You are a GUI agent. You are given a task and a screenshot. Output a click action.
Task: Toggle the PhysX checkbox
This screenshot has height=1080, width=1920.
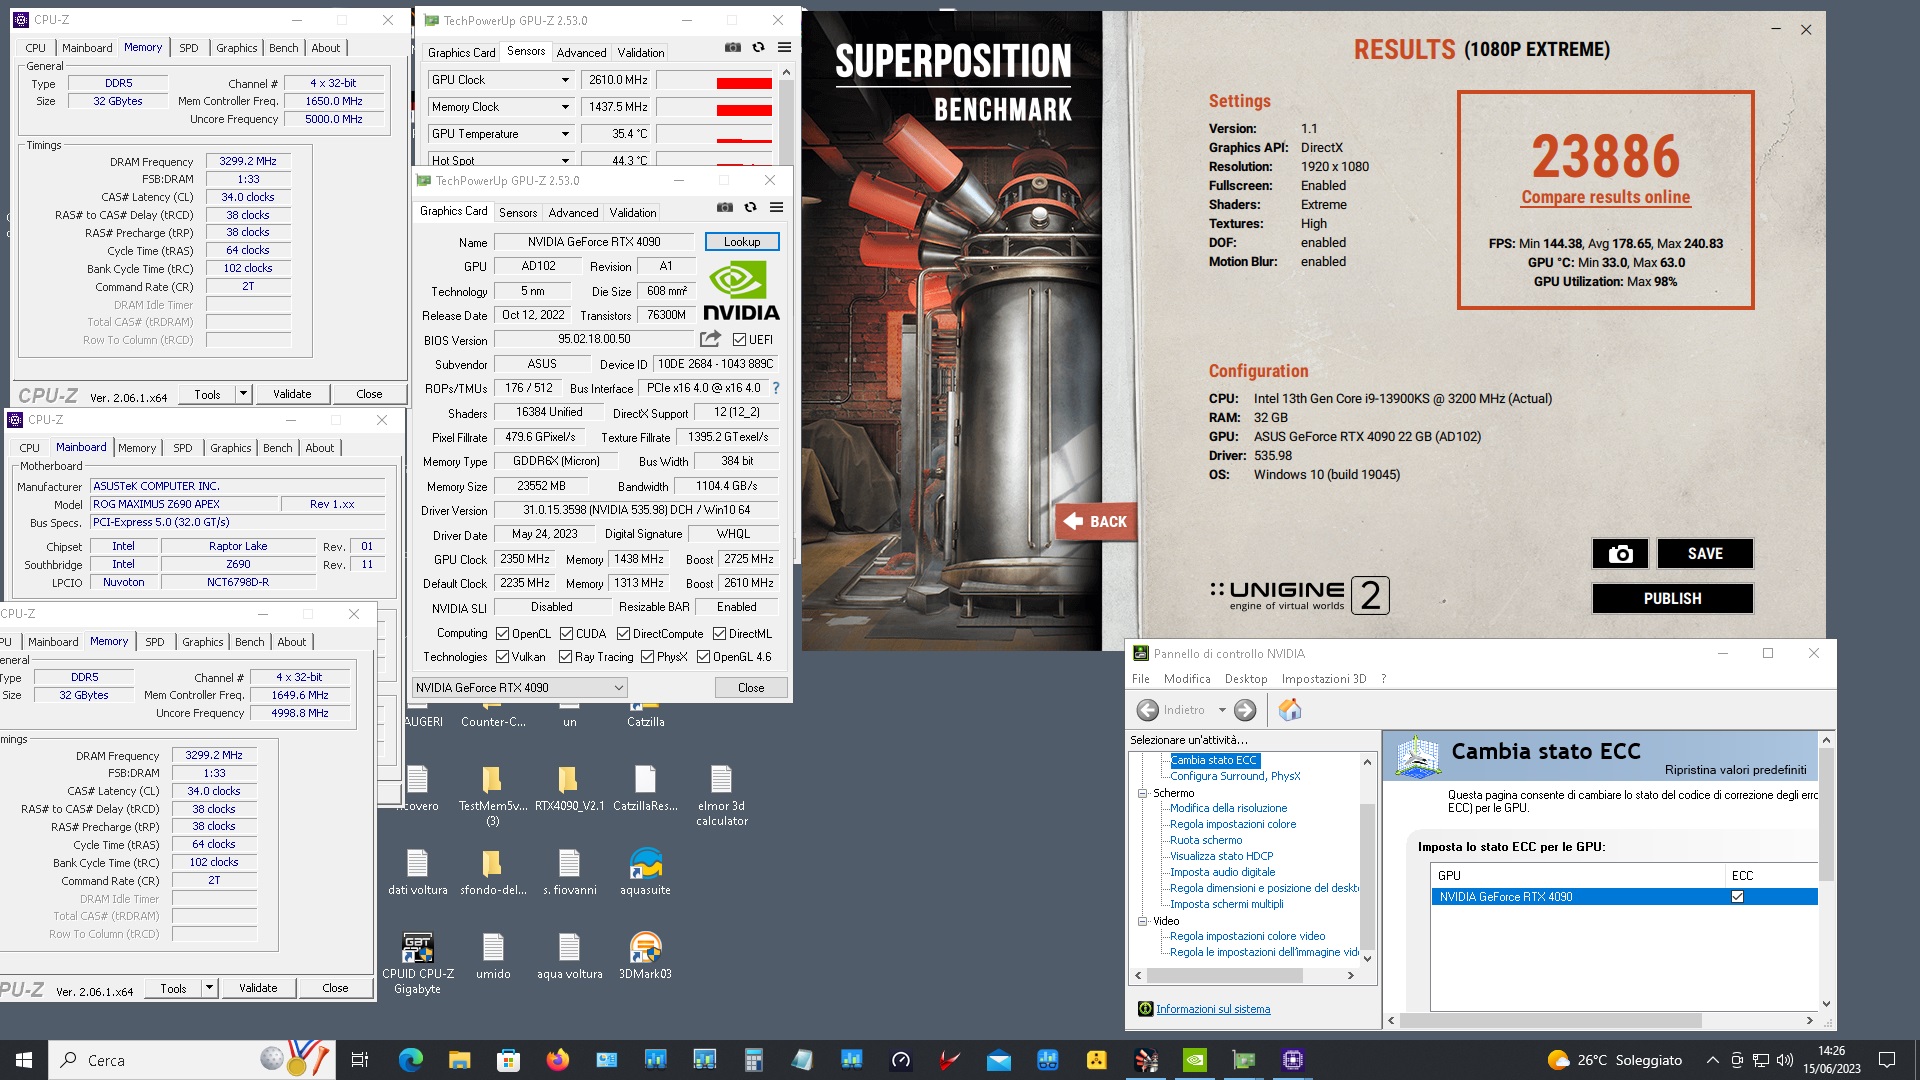(x=648, y=657)
